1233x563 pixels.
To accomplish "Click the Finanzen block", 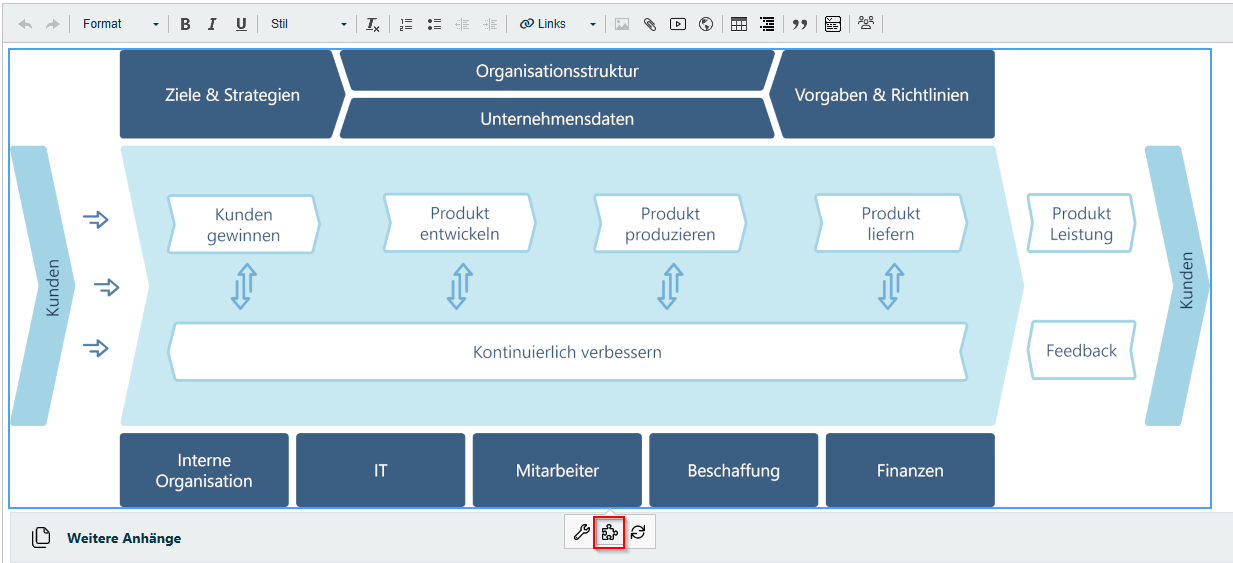I will click(910, 470).
